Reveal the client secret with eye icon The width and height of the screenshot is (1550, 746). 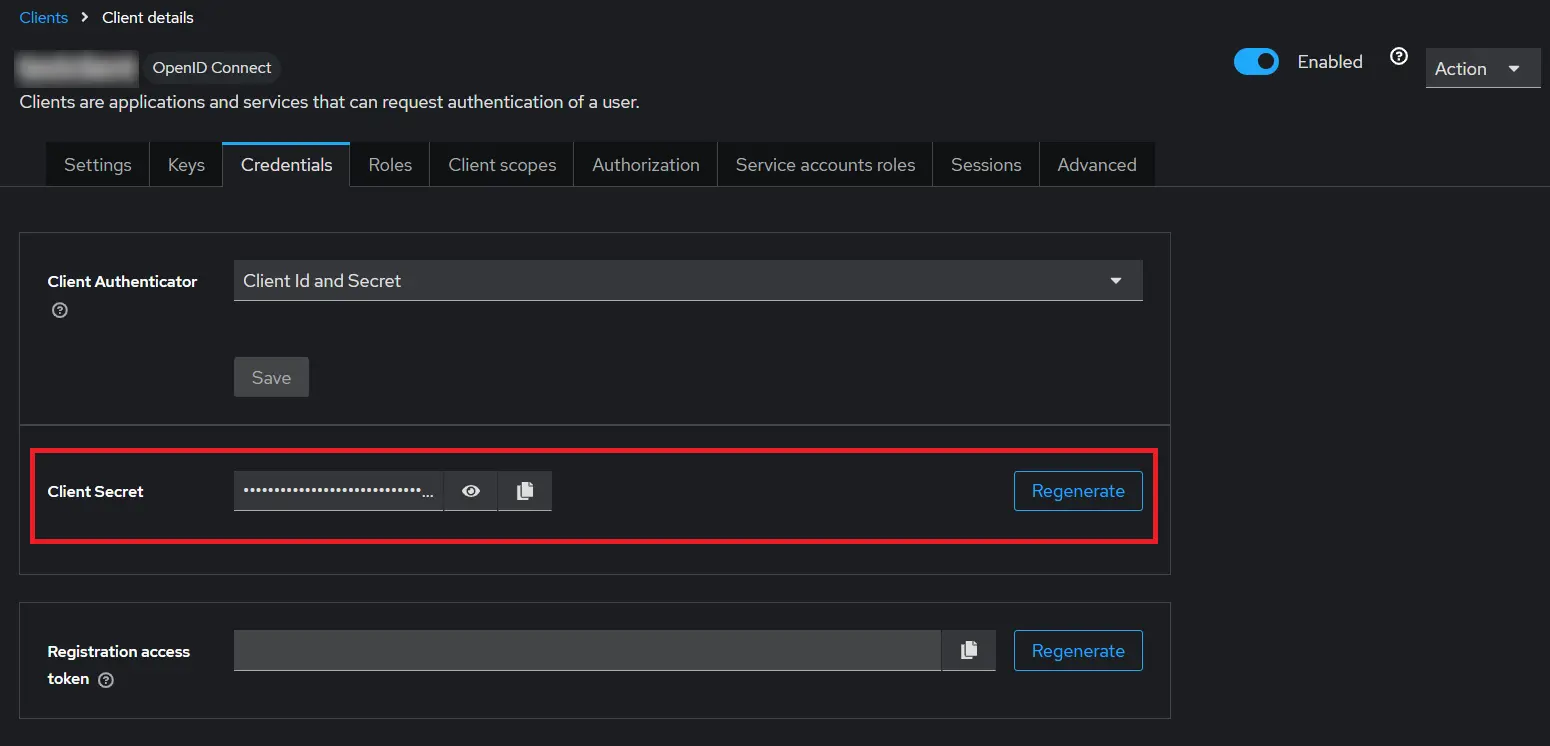coord(470,491)
